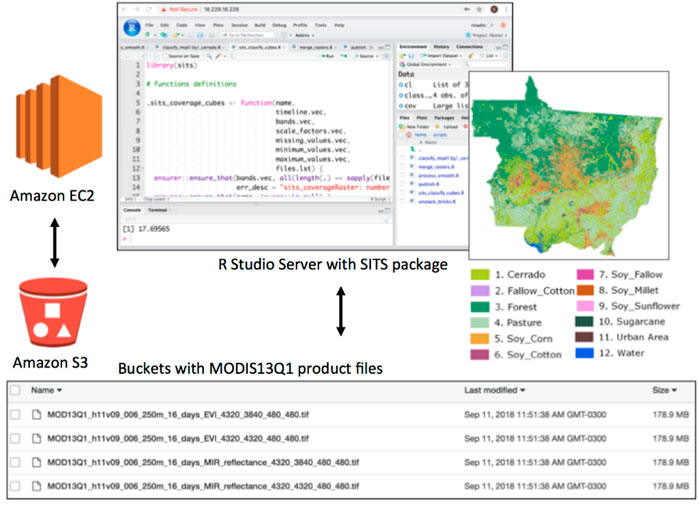The image size is (700, 507).
Task: Select the merge_rasters.R editor tab
Action: point(315,47)
